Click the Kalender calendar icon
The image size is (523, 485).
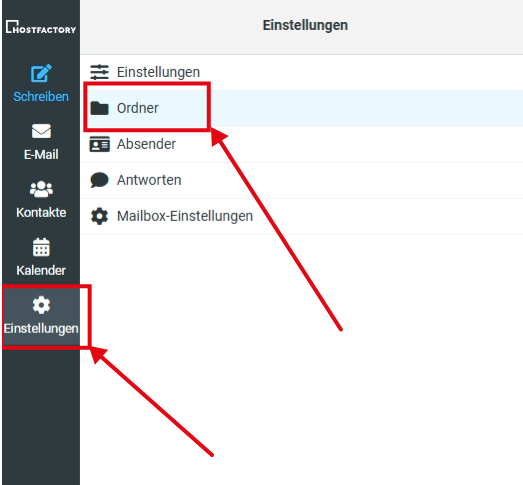coord(41,247)
